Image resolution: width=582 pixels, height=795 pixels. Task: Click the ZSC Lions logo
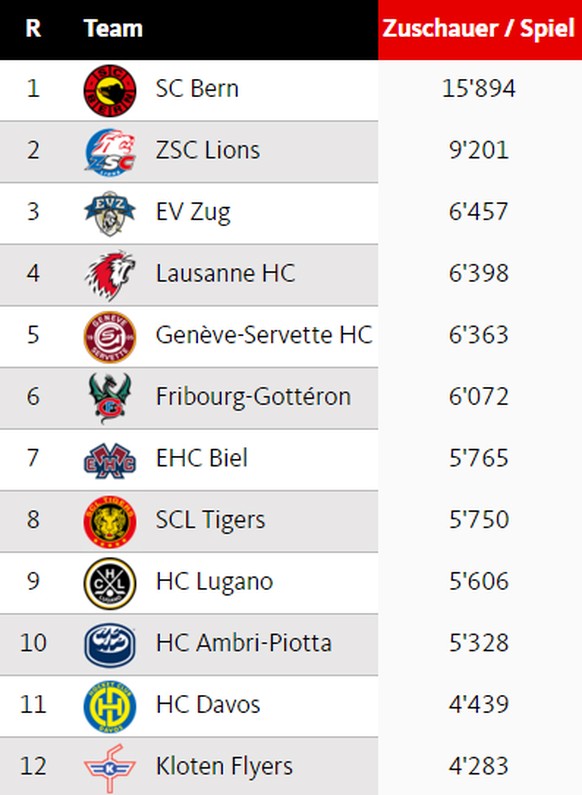(x=110, y=152)
